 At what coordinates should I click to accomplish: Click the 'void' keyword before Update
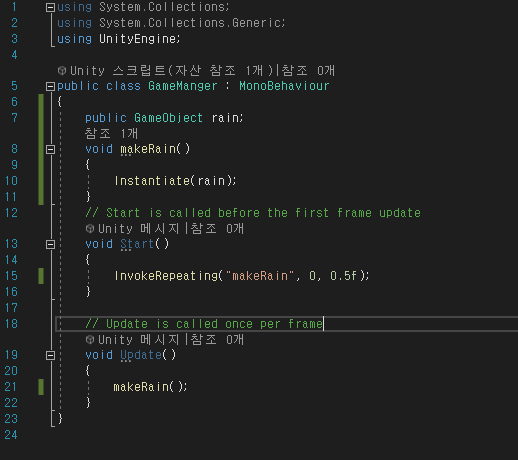pyautogui.click(x=99, y=355)
